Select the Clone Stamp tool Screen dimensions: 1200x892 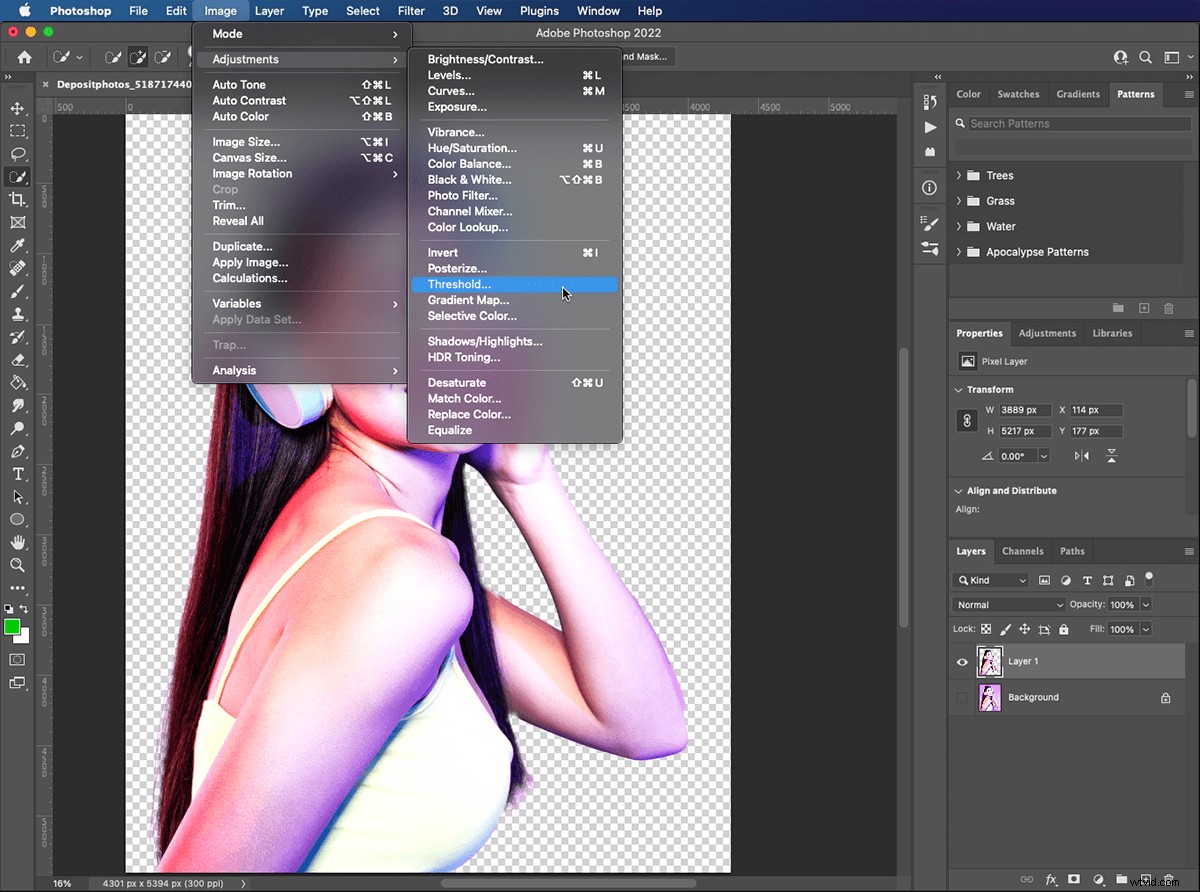(17, 314)
